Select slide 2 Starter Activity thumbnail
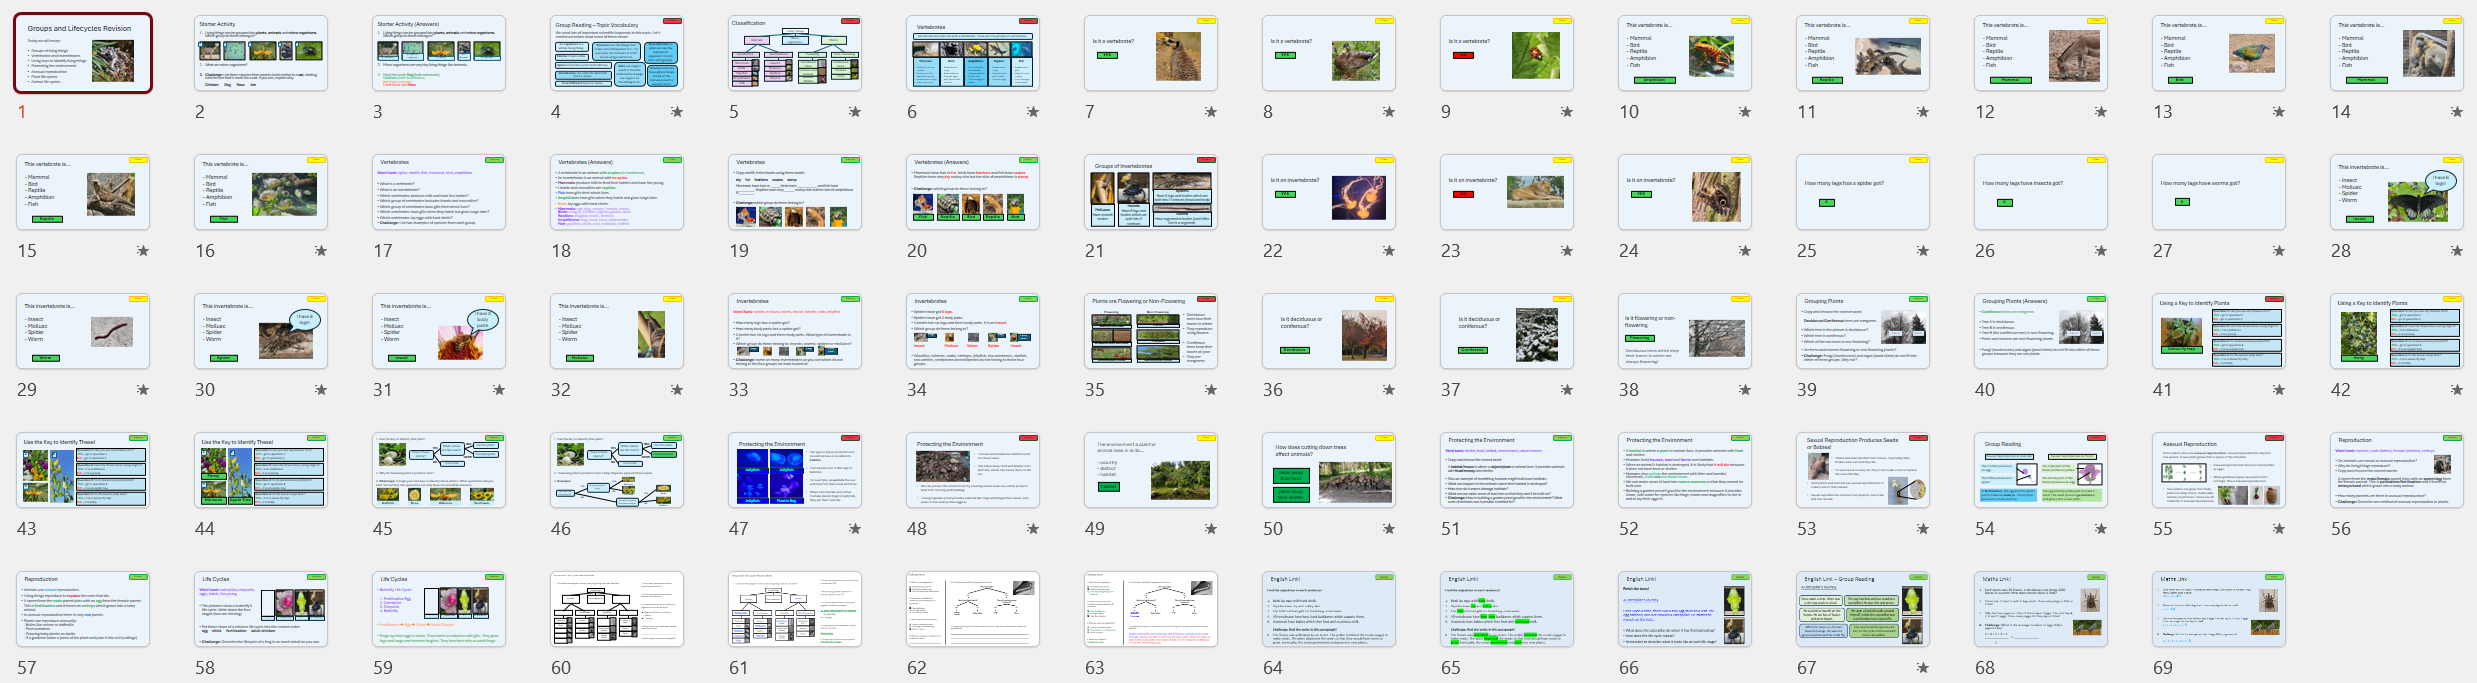Viewport: 2477px width, 683px height. (x=261, y=53)
